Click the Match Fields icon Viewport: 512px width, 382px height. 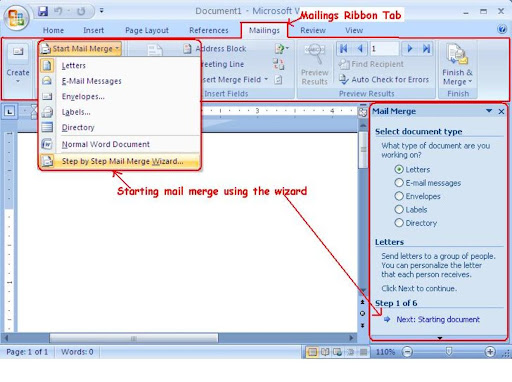[x=278, y=64]
